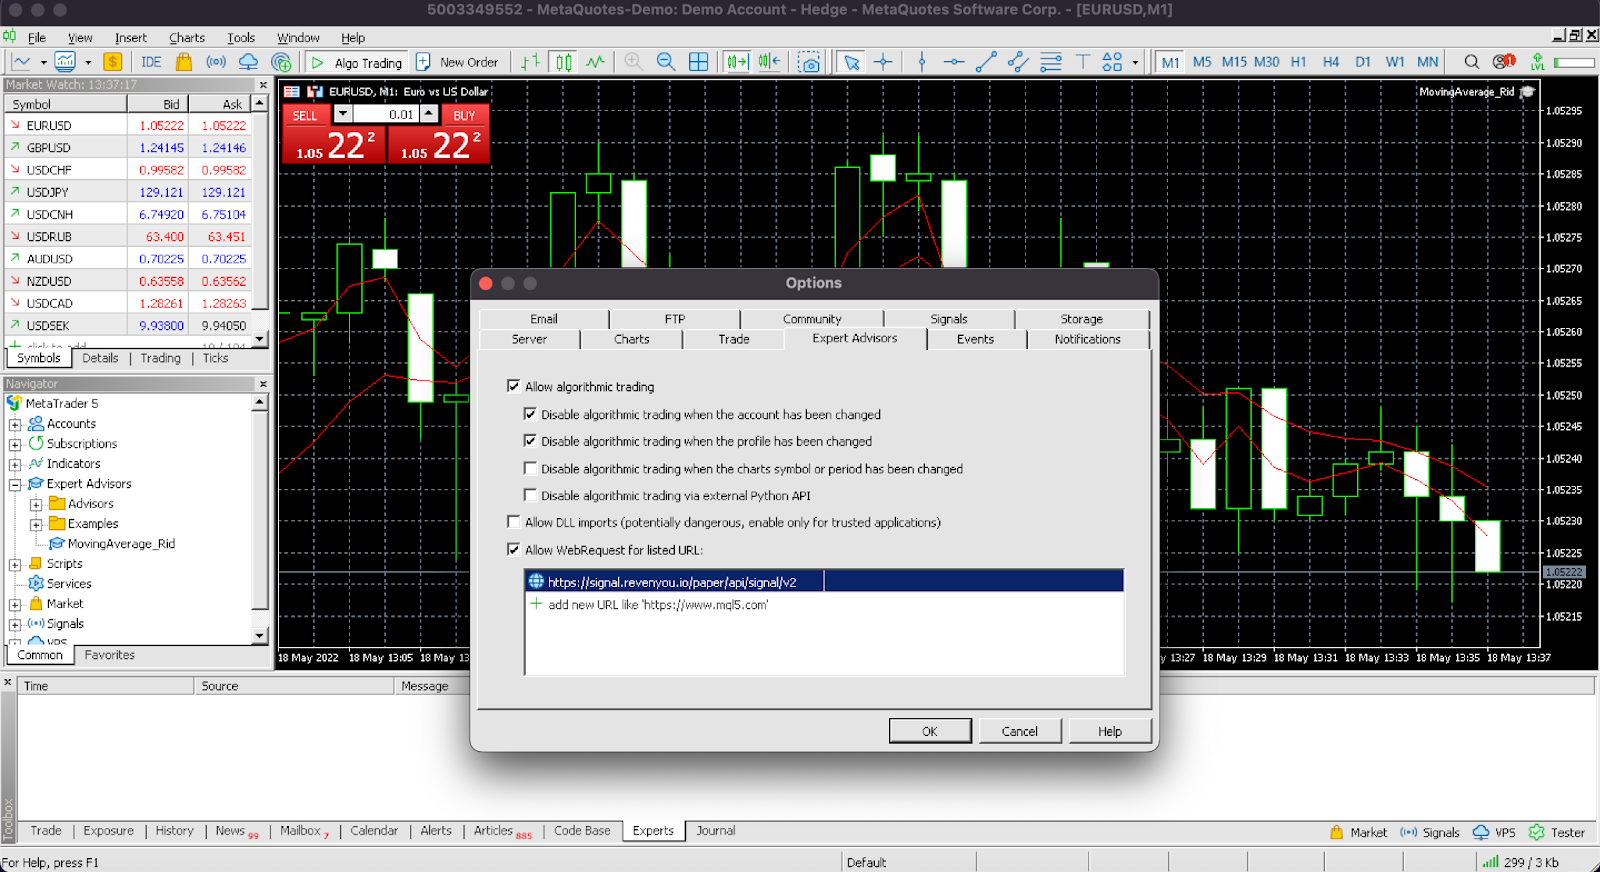Open the search magnifier in toolbar
This screenshot has height=872, width=1600.
(x=1471, y=62)
